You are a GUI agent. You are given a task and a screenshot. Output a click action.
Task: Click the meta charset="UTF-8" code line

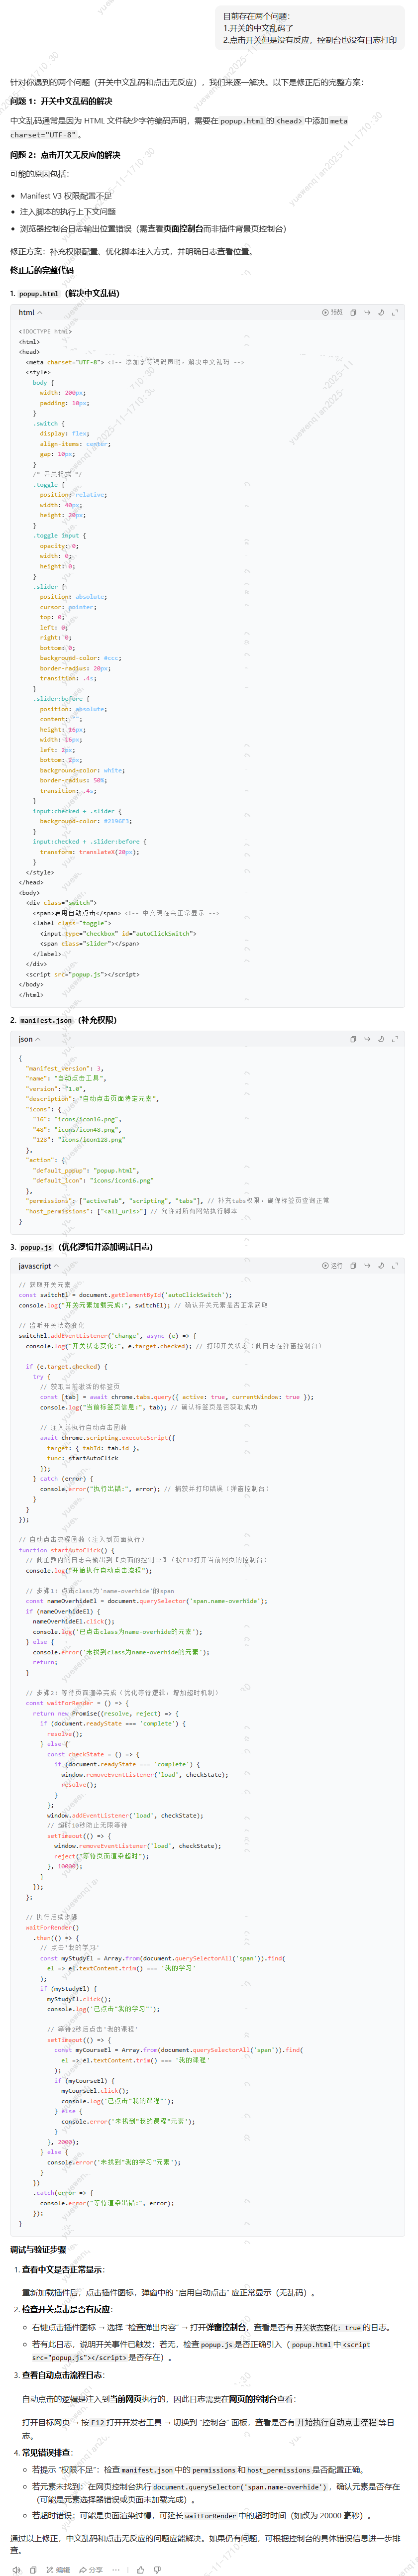[135, 362]
